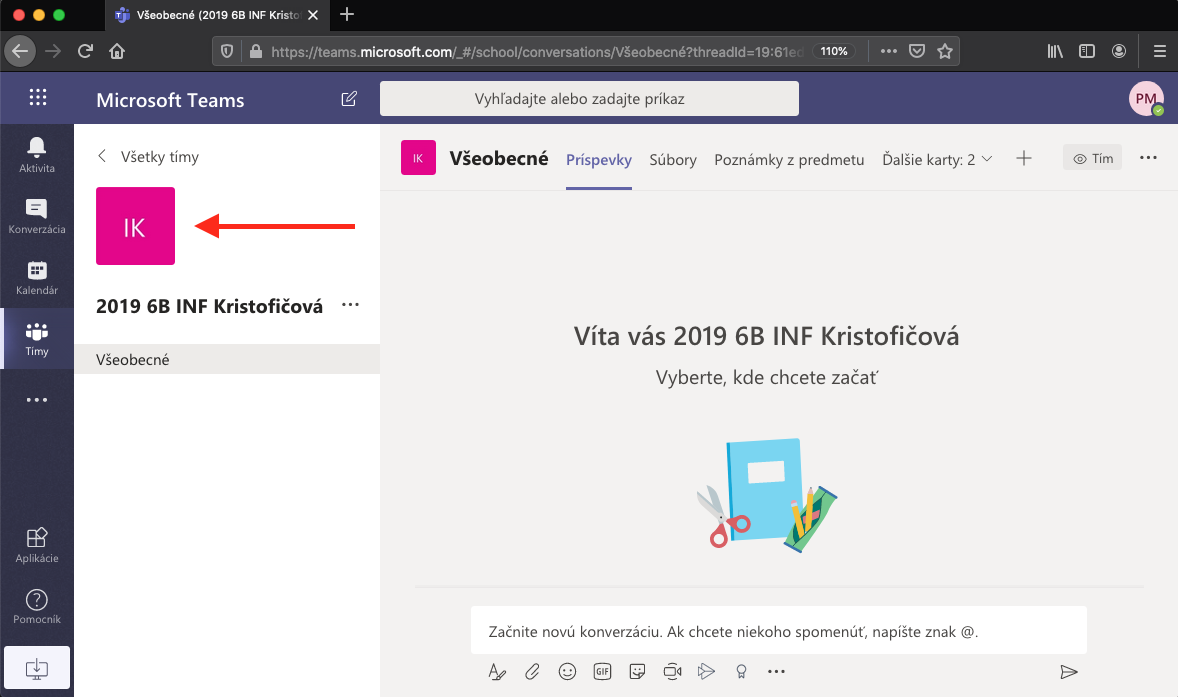Open Pomocník help
The image size is (1178, 697).
pyautogui.click(x=37, y=606)
